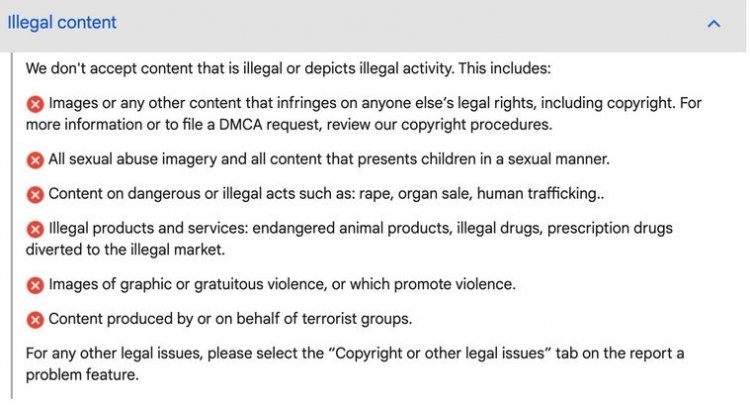Click red X icon beside terrorist groups item
Viewport: 750px width, 406px height.
35,319
